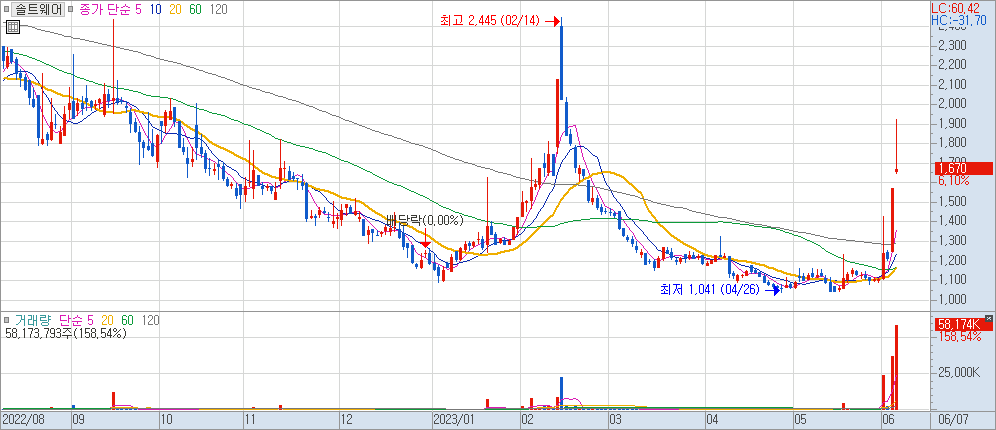Click the red 58,174K volume tag
The image size is (996, 430).
962,325
